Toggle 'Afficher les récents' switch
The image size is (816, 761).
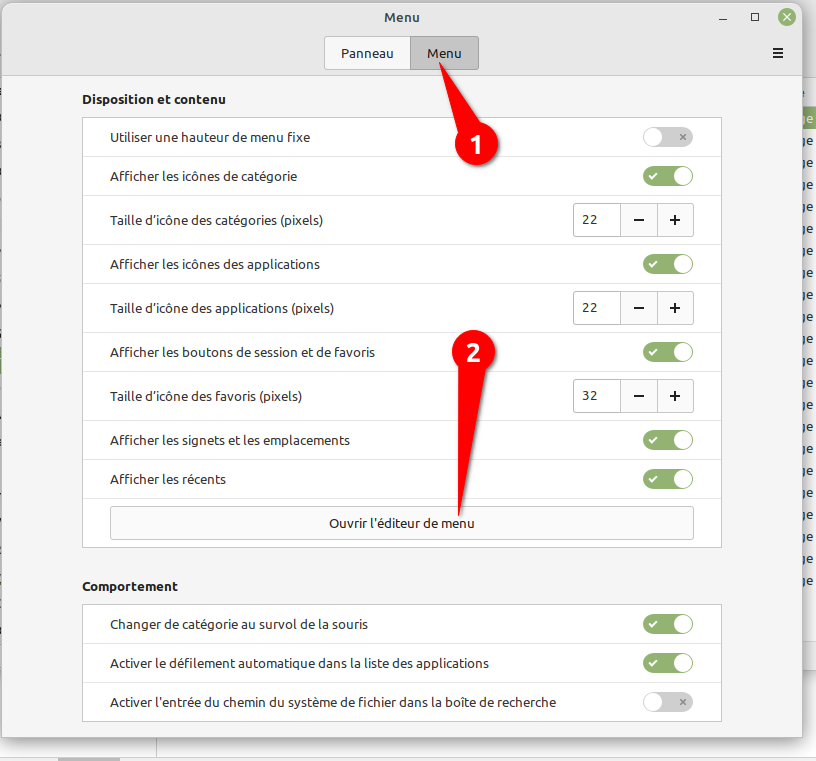point(667,479)
